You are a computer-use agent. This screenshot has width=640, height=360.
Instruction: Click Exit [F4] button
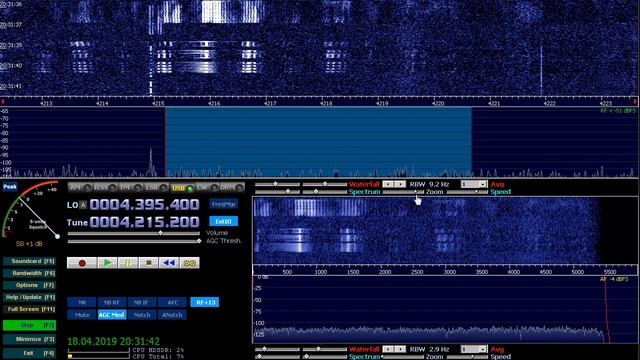coord(29,353)
